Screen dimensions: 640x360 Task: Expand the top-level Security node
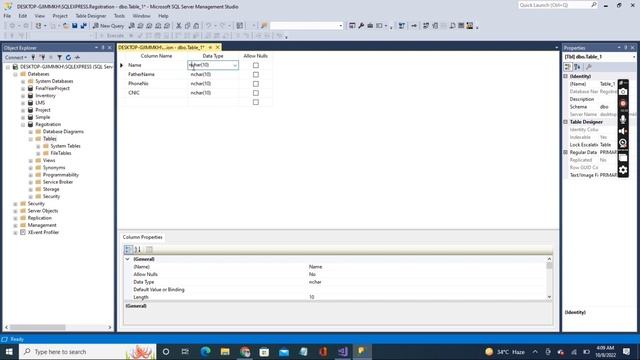coord(15,204)
